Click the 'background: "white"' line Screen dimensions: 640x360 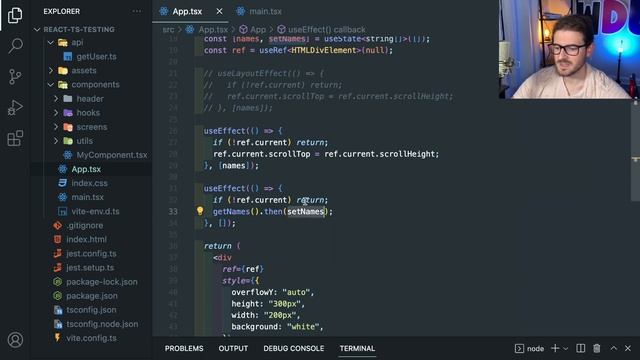[x=277, y=327]
